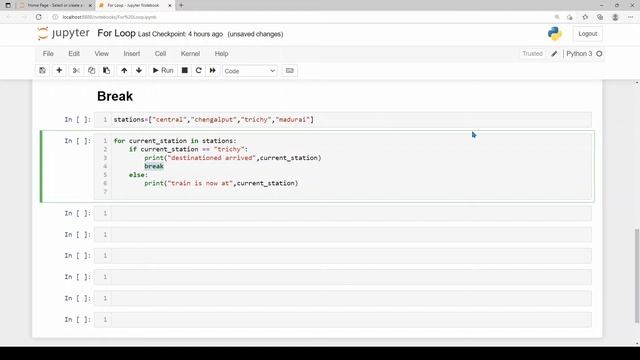
Task: Copy selected cells icon
Action: [91, 71]
